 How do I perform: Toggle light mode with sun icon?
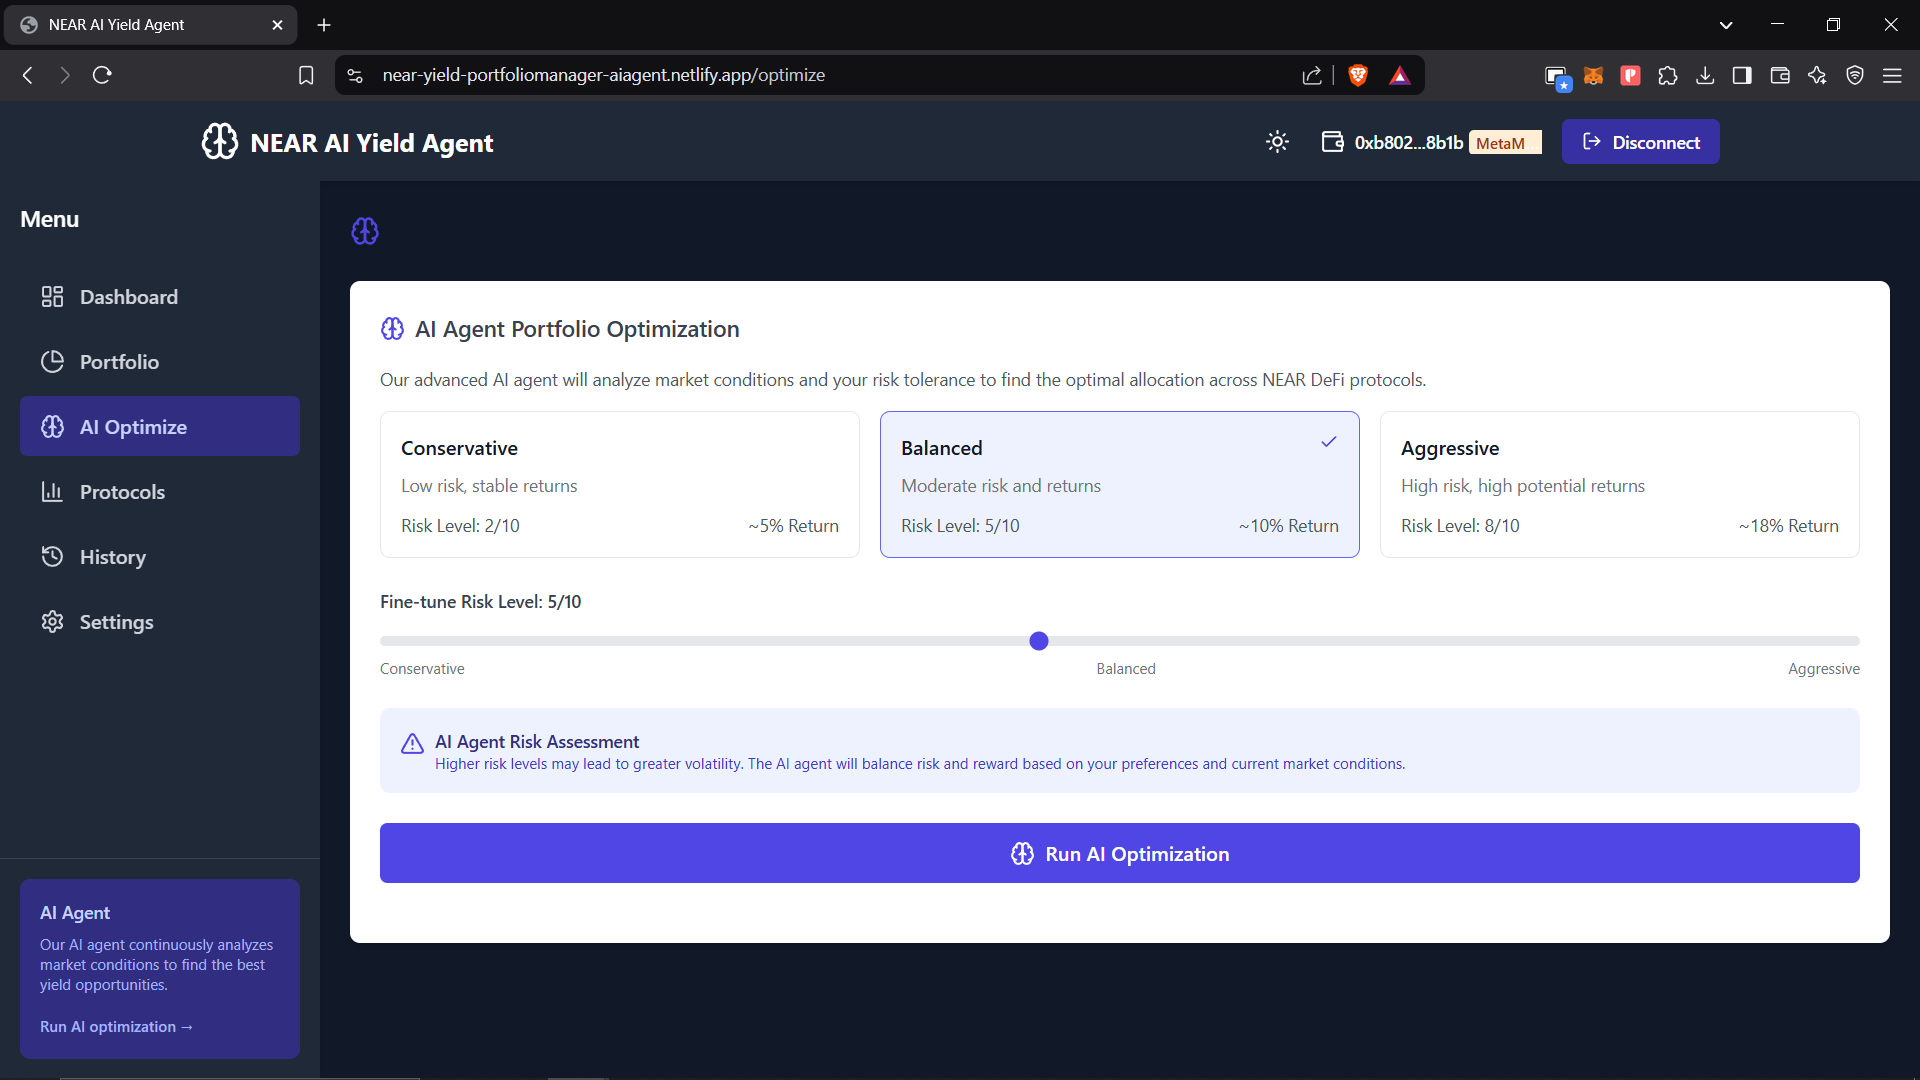tap(1277, 142)
